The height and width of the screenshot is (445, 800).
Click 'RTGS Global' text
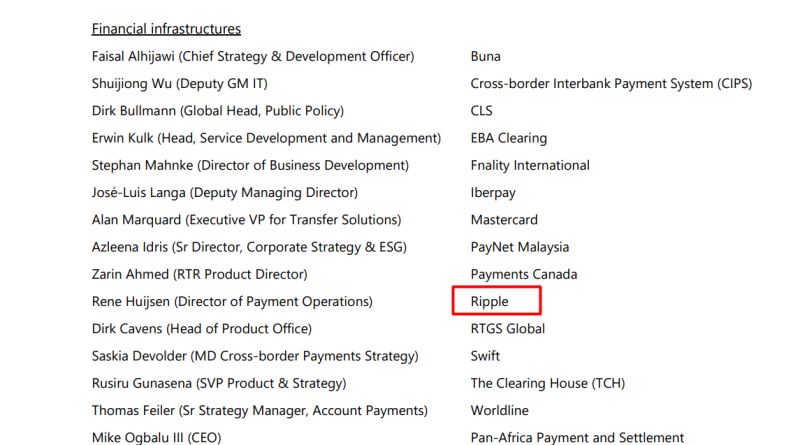(x=508, y=329)
